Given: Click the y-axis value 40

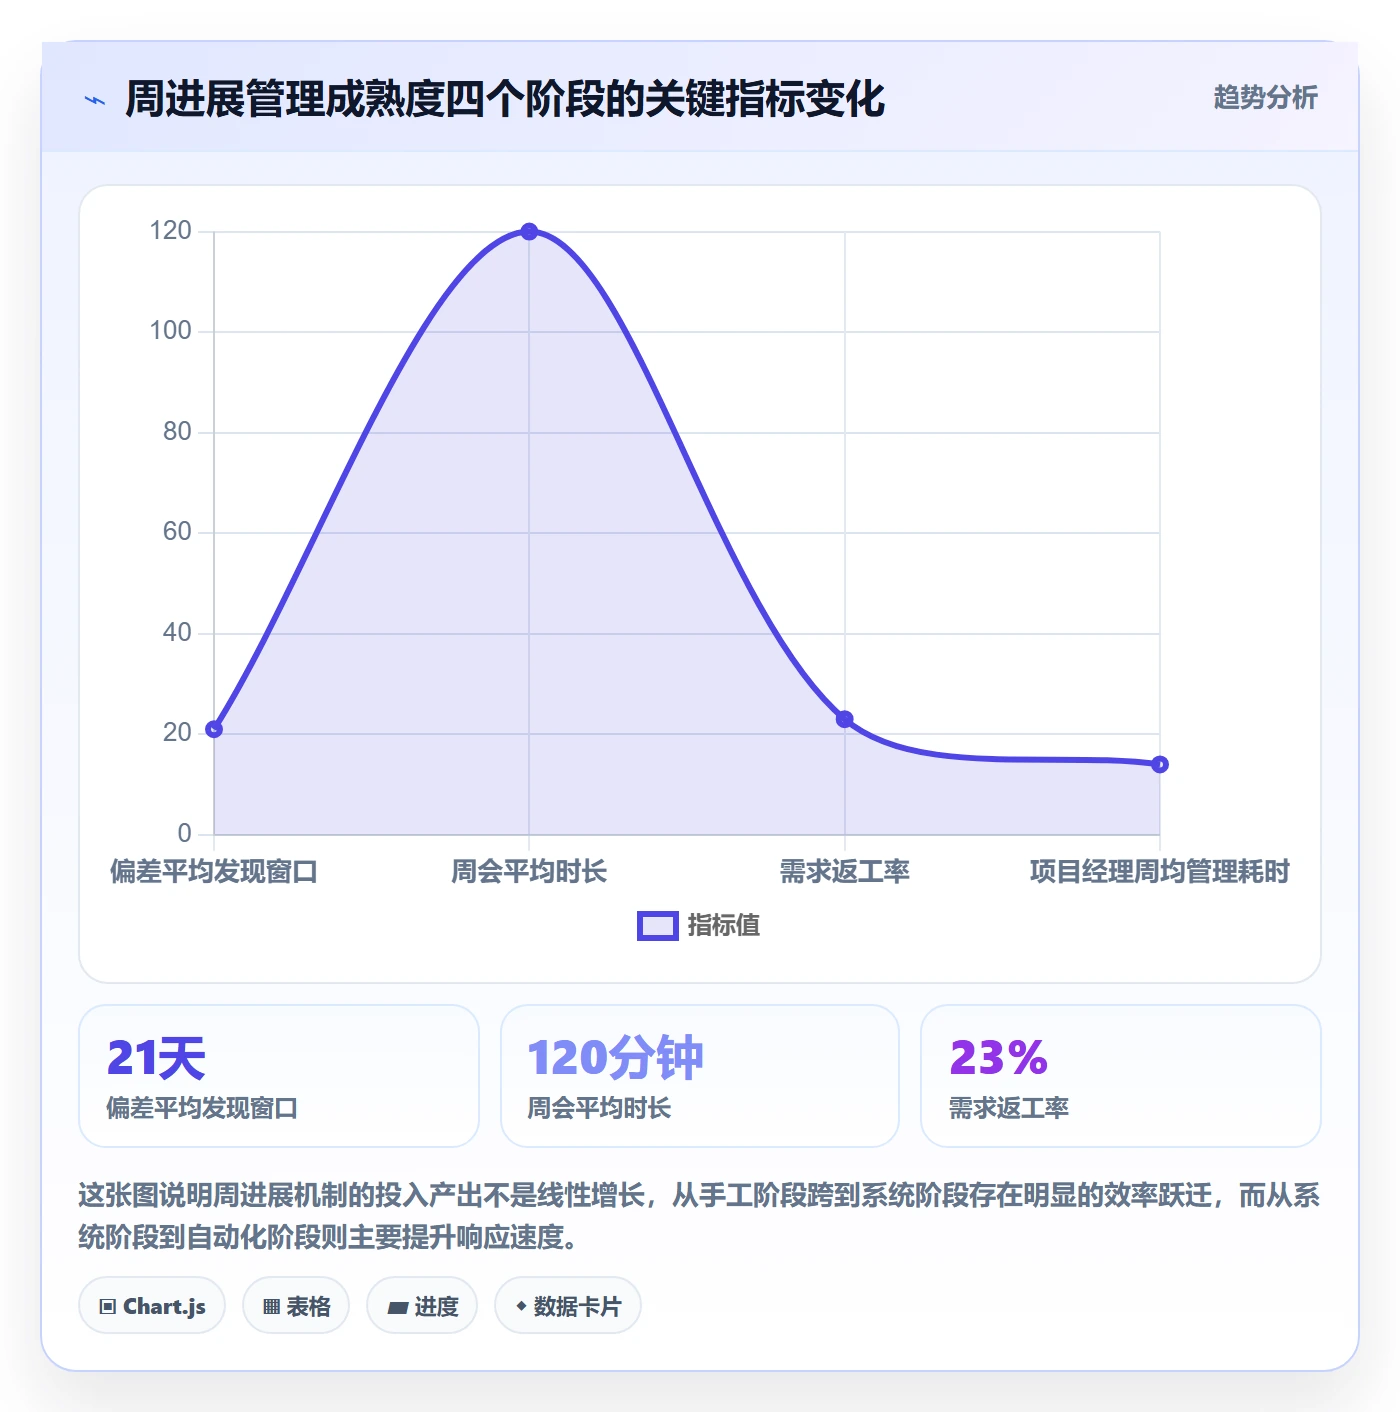Looking at the screenshot, I should click(177, 633).
